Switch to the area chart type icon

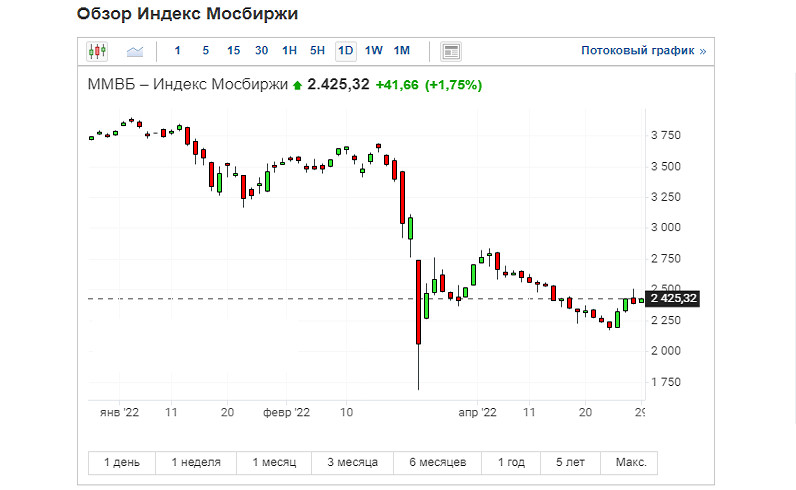135,51
